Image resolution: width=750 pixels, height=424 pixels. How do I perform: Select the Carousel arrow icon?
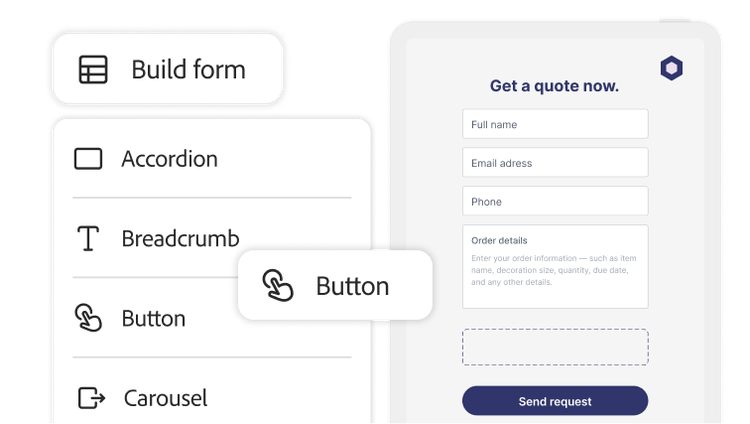click(x=91, y=398)
